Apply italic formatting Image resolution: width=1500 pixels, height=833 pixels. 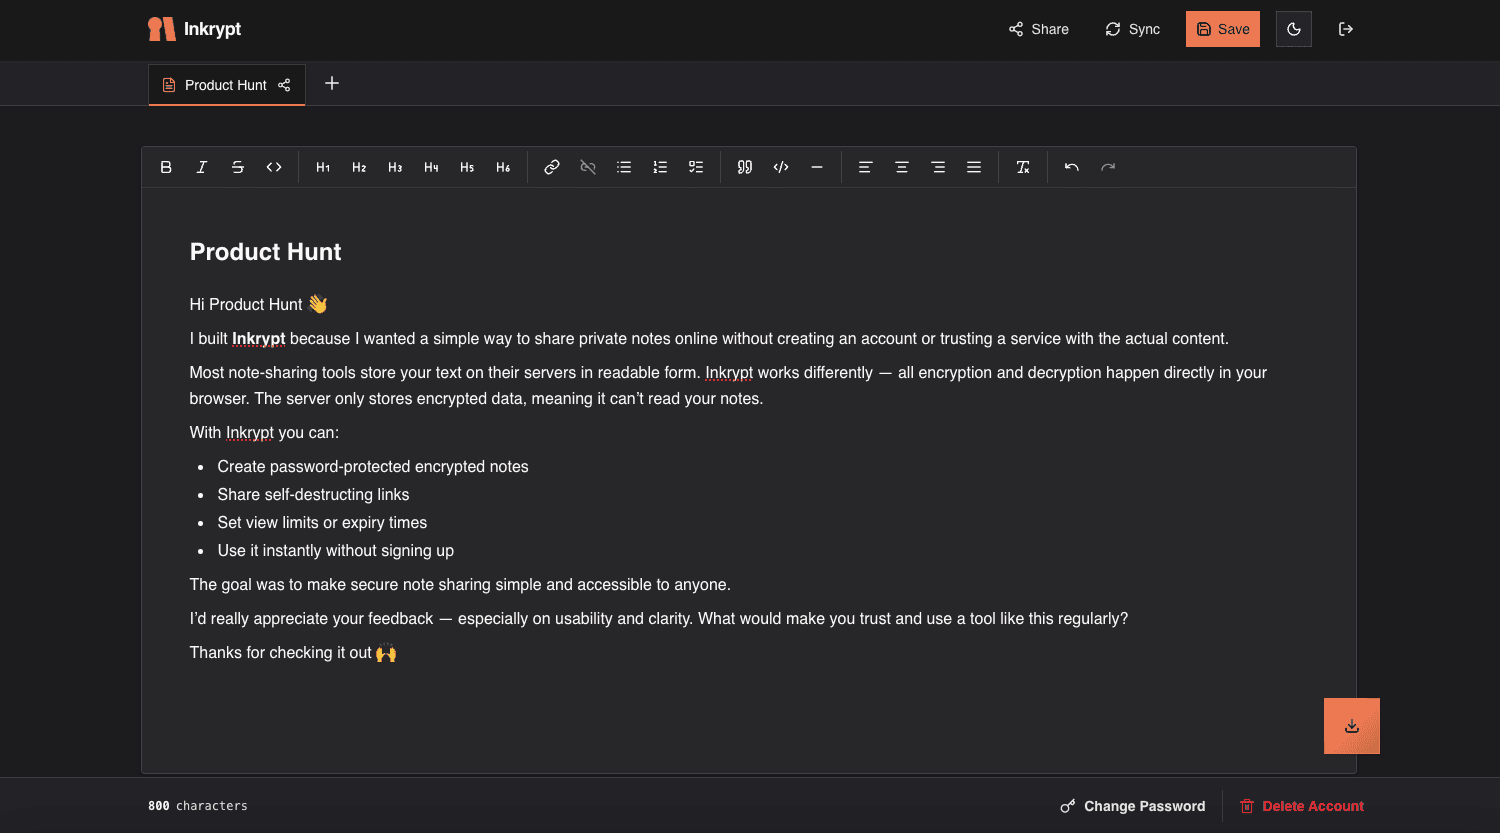[202, 167]
